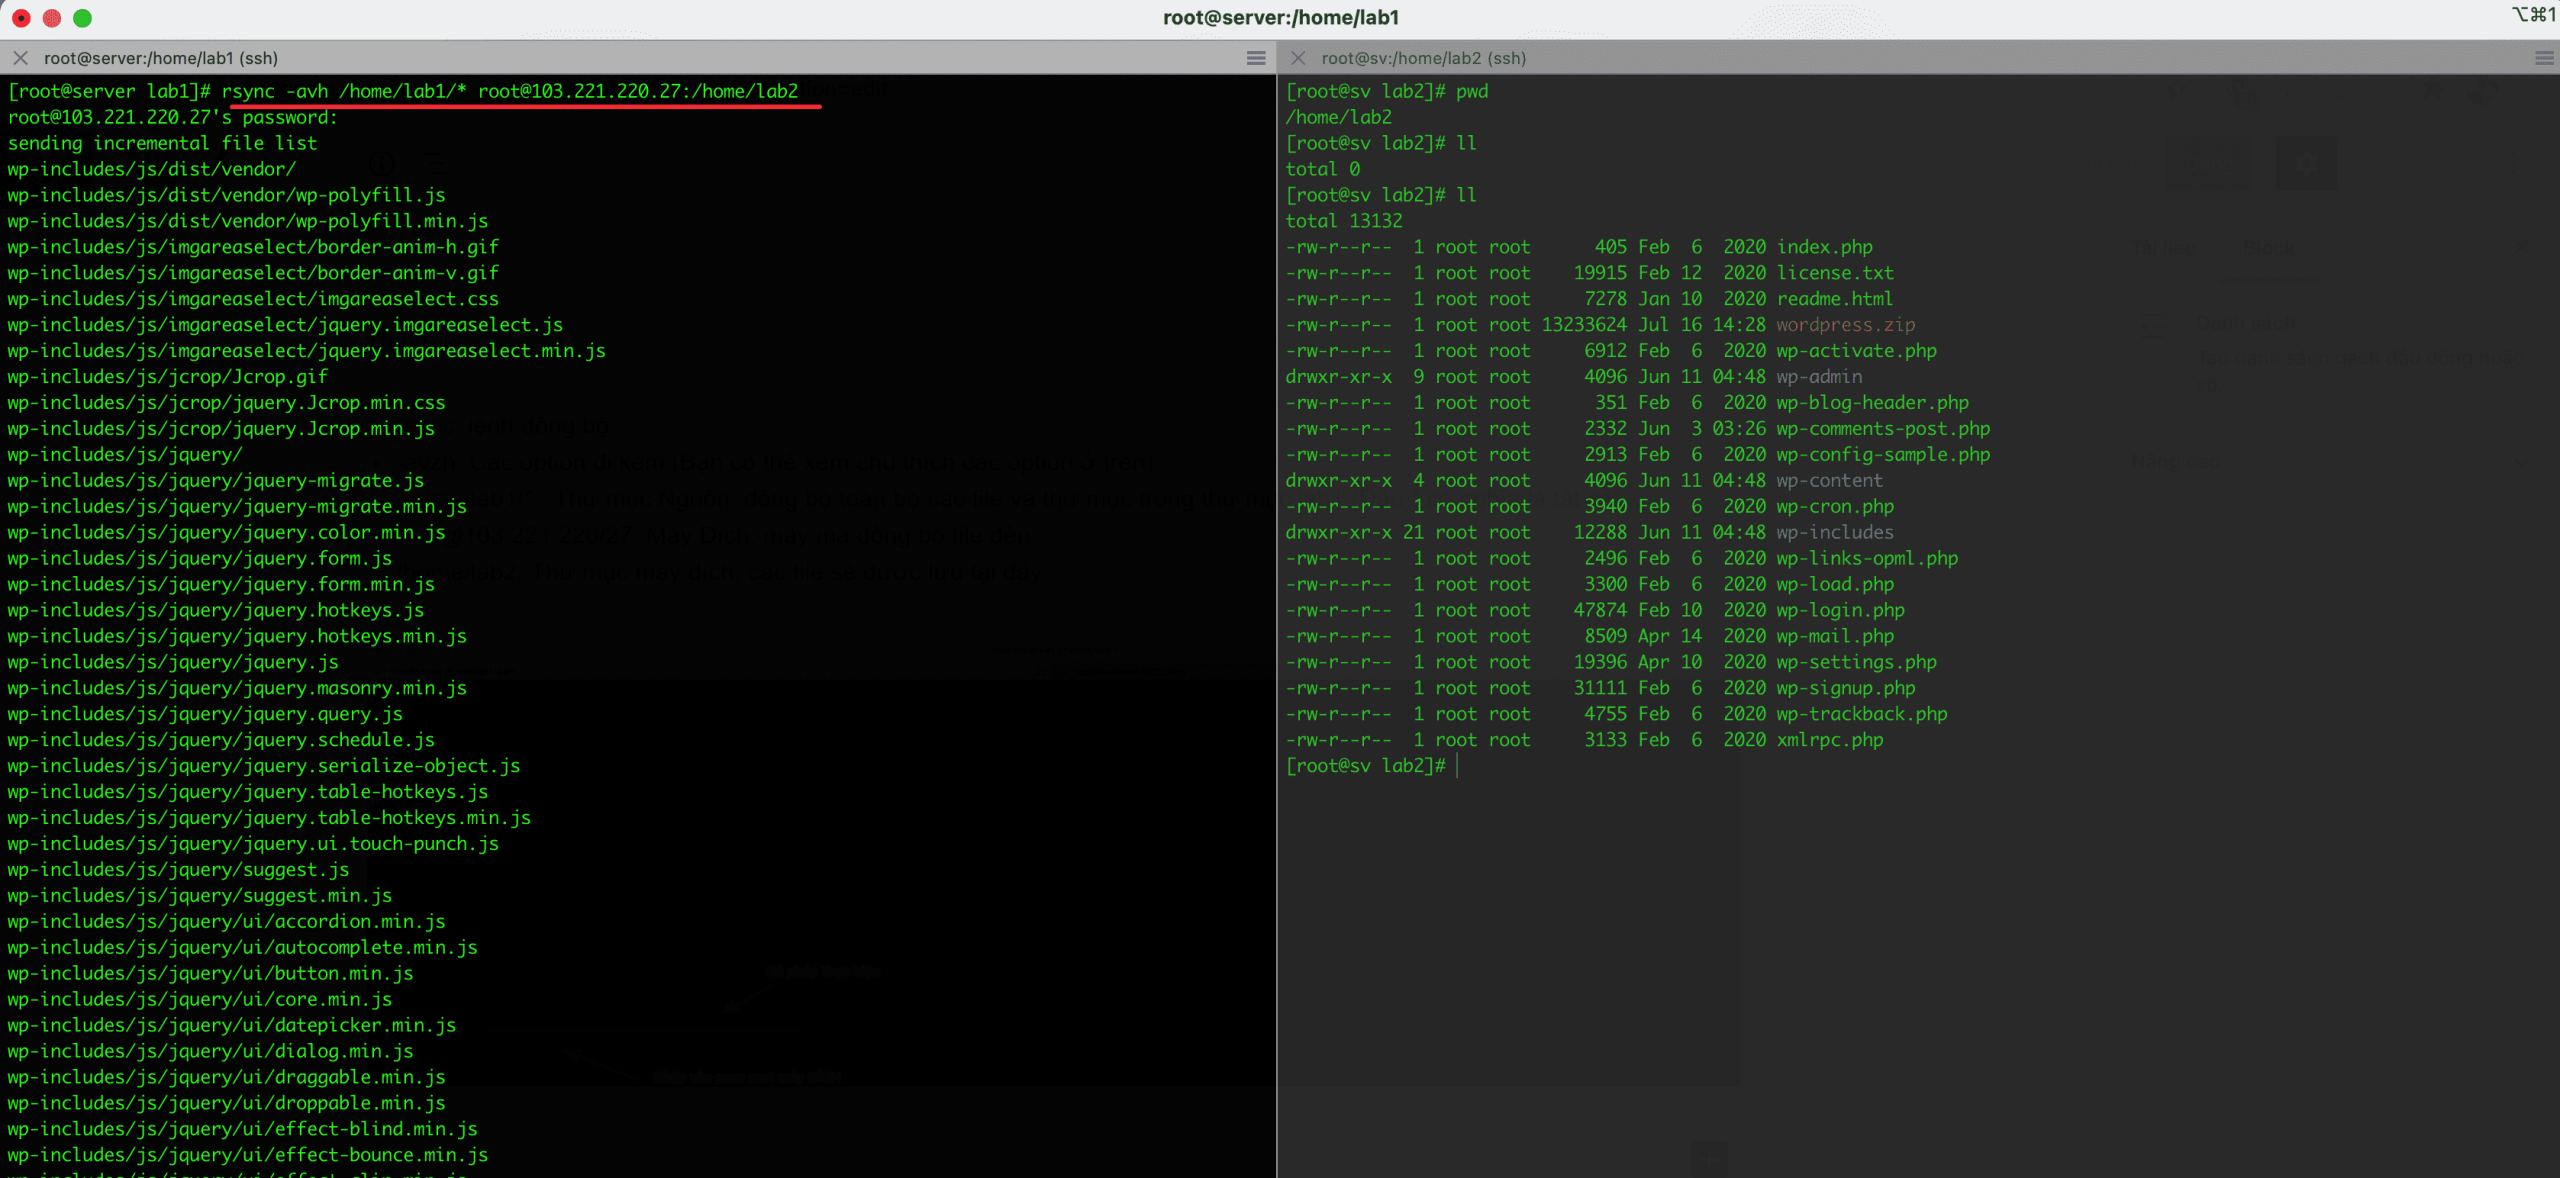Click 'sending incremental file list' line

162,143
